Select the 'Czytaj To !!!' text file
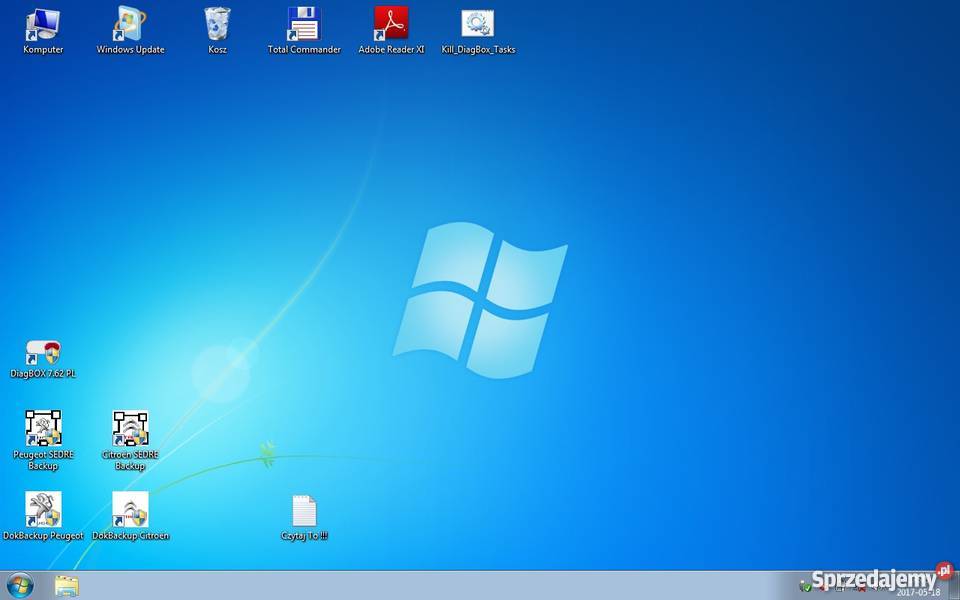This screenshot has width=960, height=600. (304, 512)
